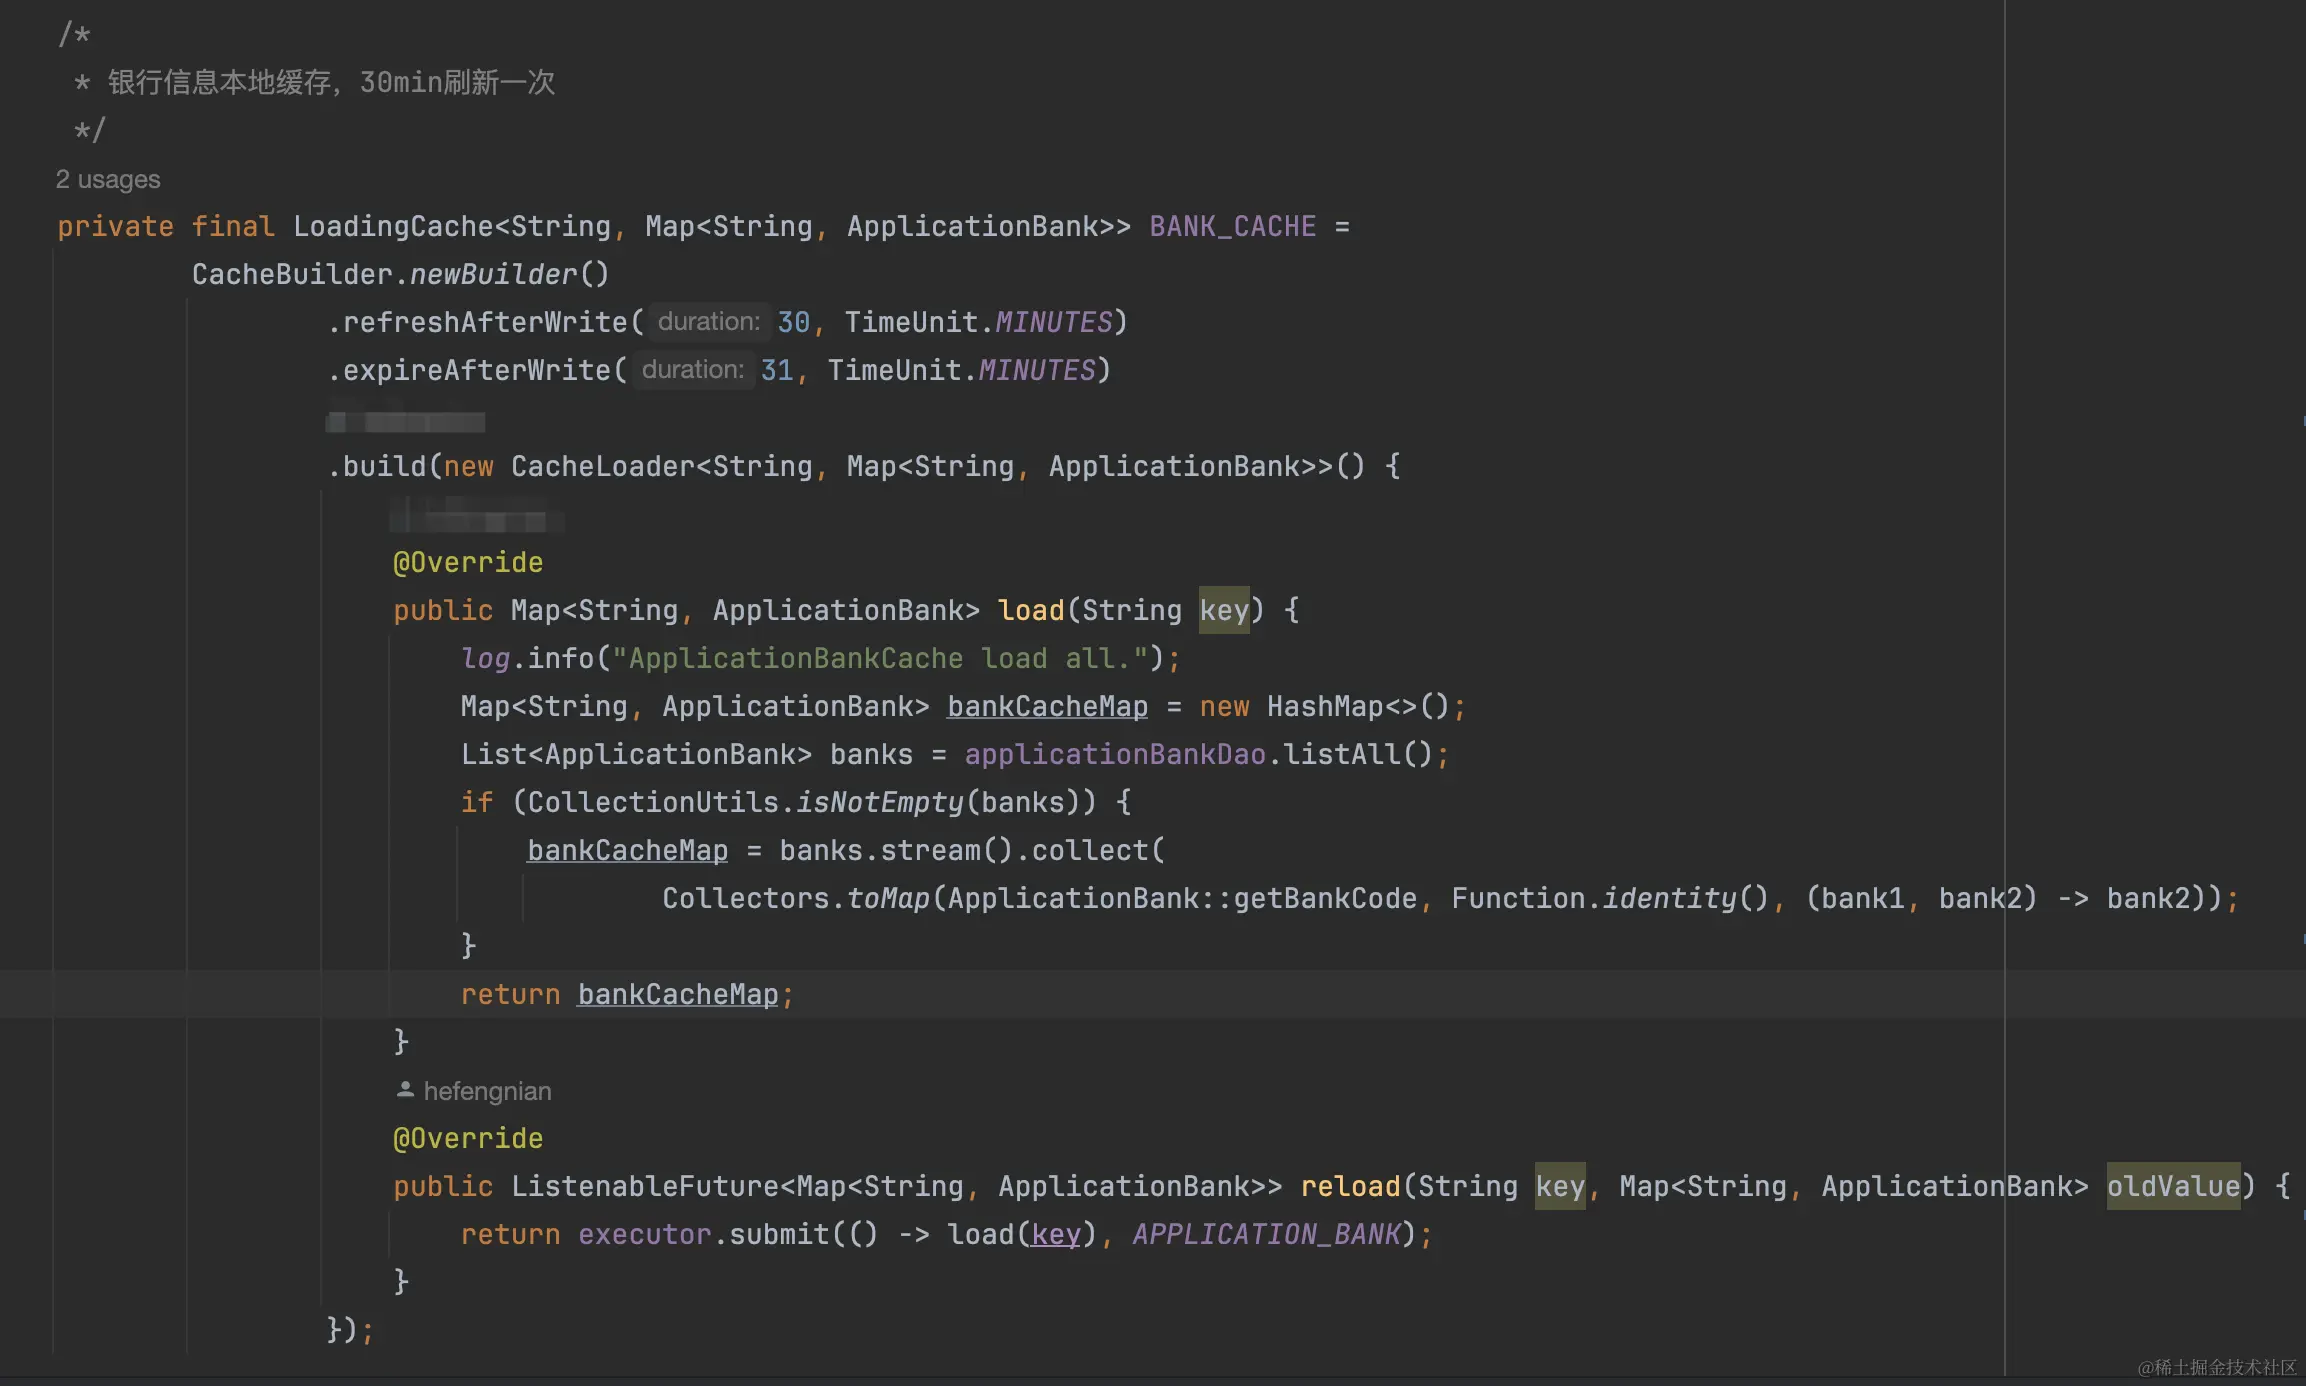The width and height of the screenshot is (2306, 1386).
Task: Click the APPLICATION_BANK constant
Action: (1266, 1234)
